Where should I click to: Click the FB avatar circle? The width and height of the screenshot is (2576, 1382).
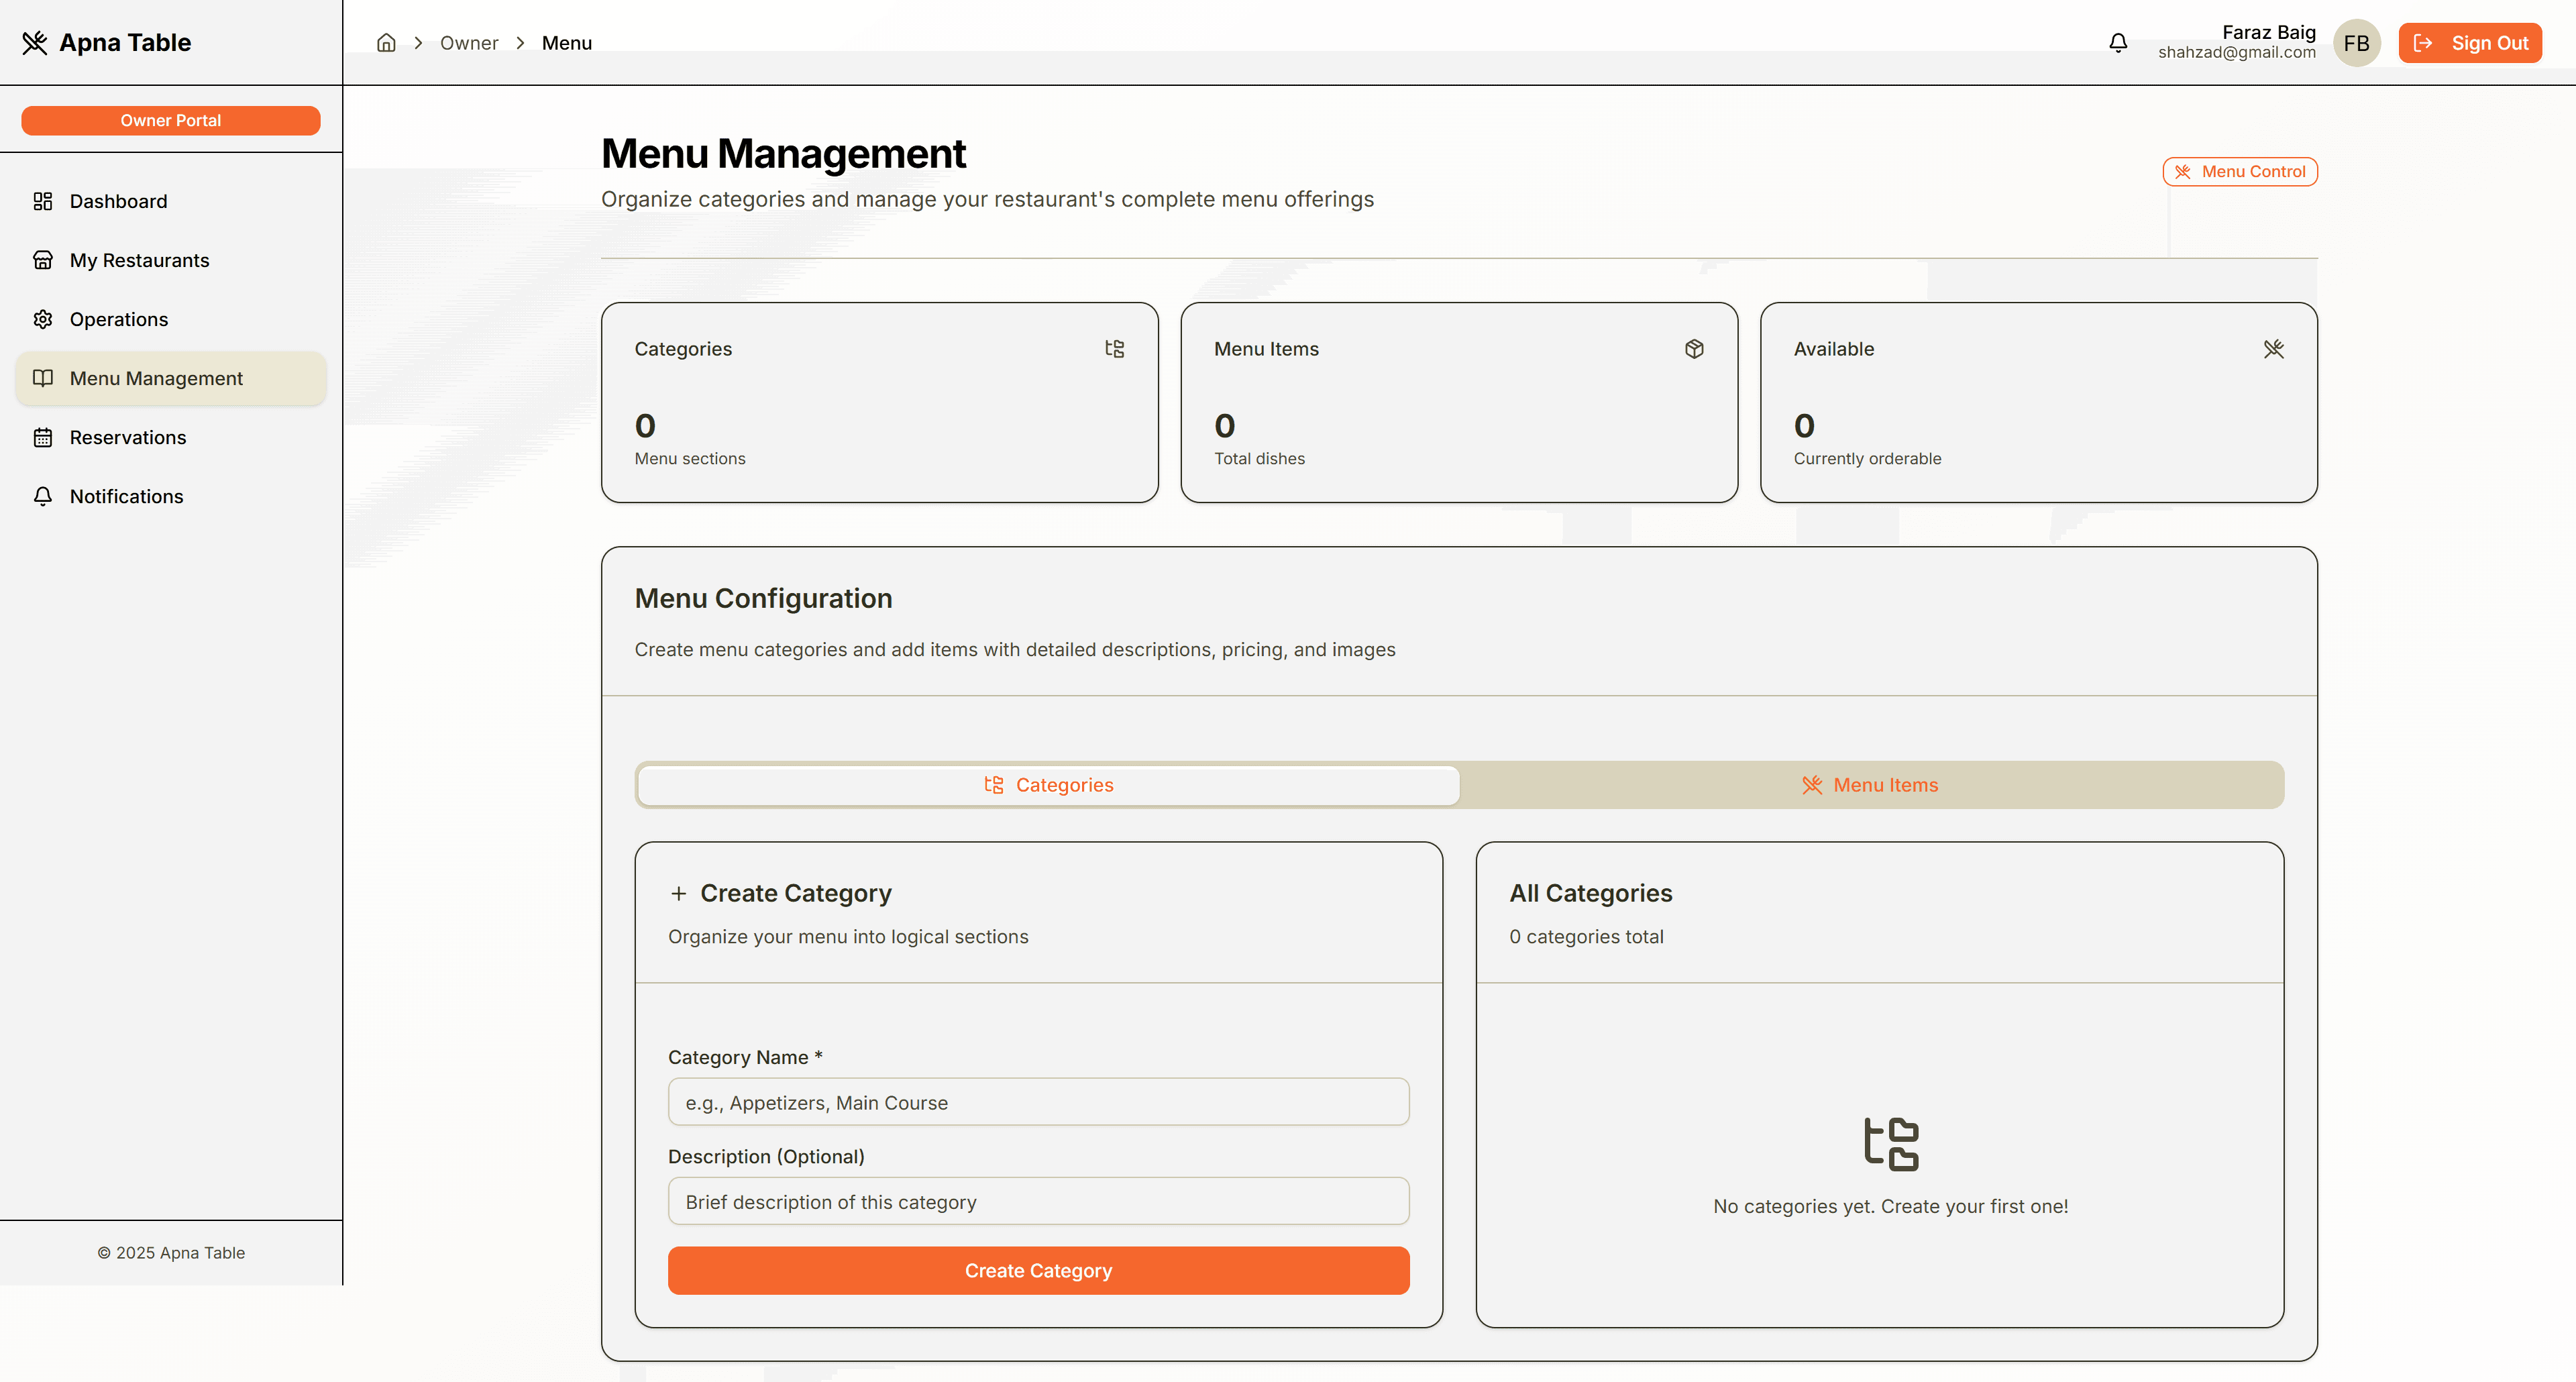[2356, 43]
